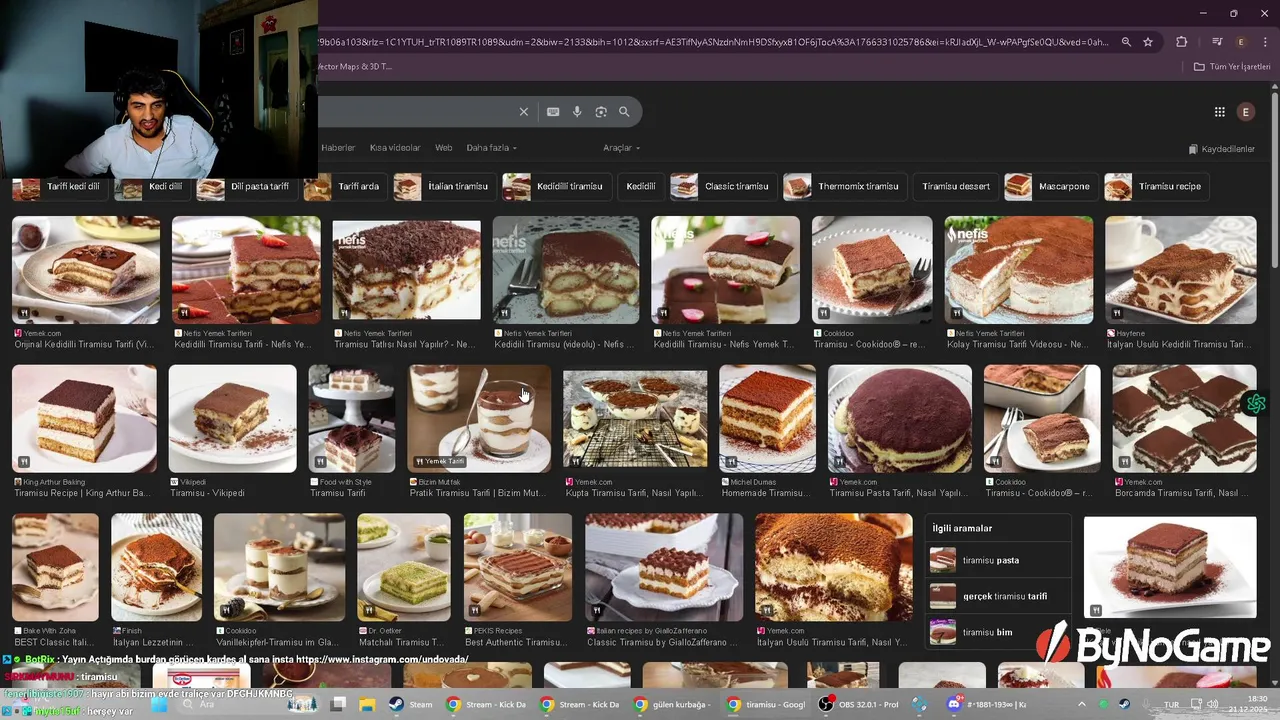Open Chrome extensions puzzle icon
Screen dimensions: 1280x720
click(x=1182, y=42)
